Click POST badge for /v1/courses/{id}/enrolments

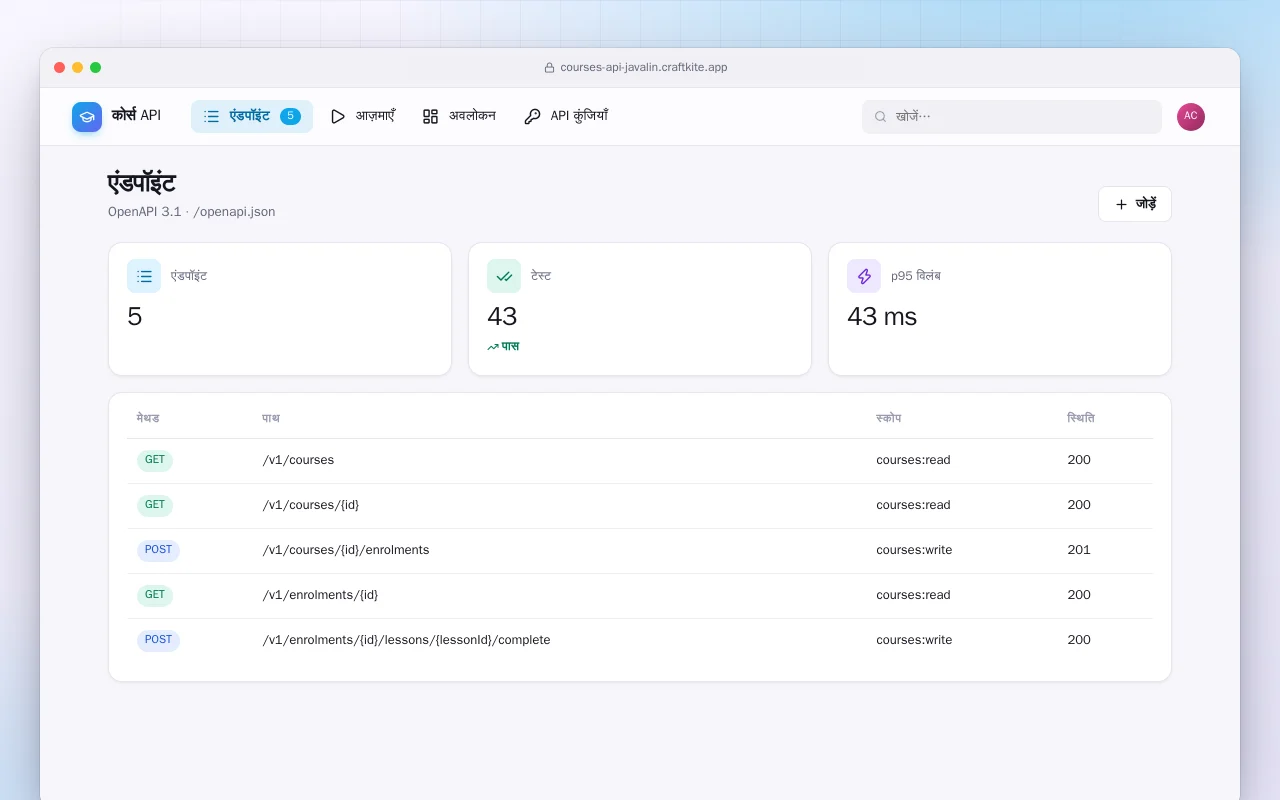coord(158,550)
